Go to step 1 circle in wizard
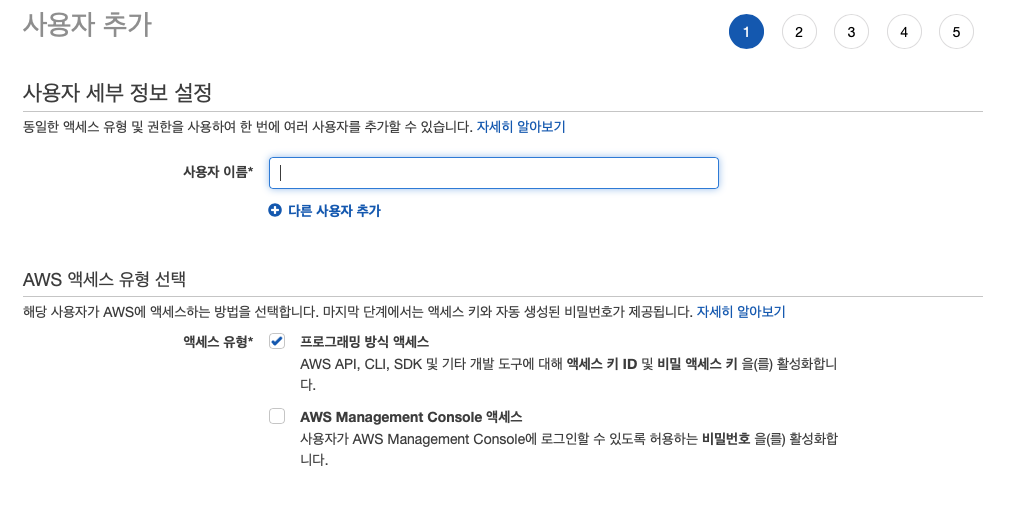The height and width of the screenshot is (510, 1011). [x=746, y=32]
